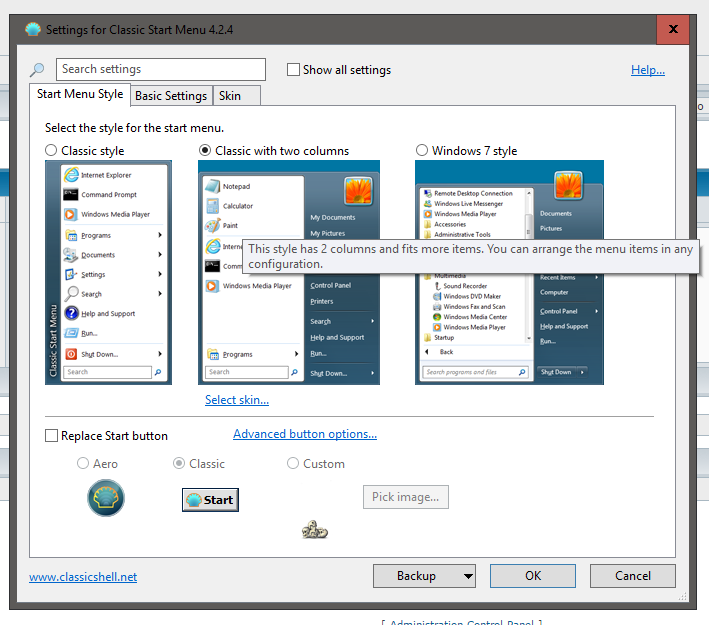Viewport: 709px width, 625px height.
Task: Click the Cancel button
Action: (633, 576)
